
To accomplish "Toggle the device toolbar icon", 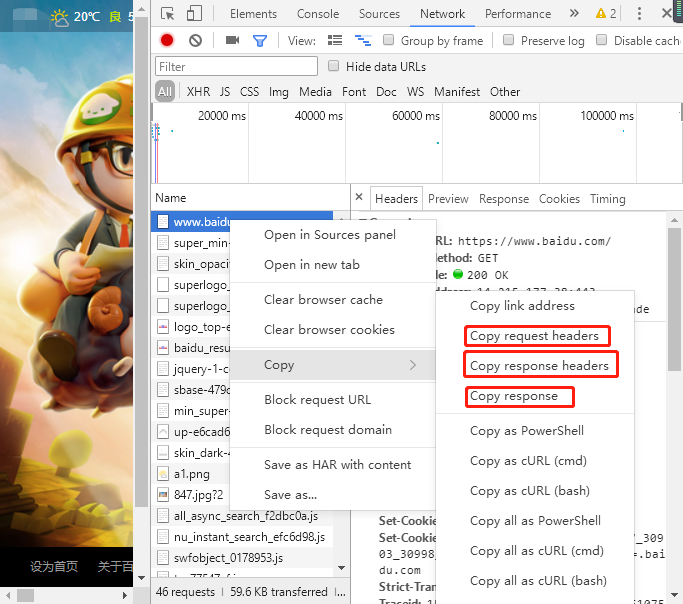I will coord(194,13).
